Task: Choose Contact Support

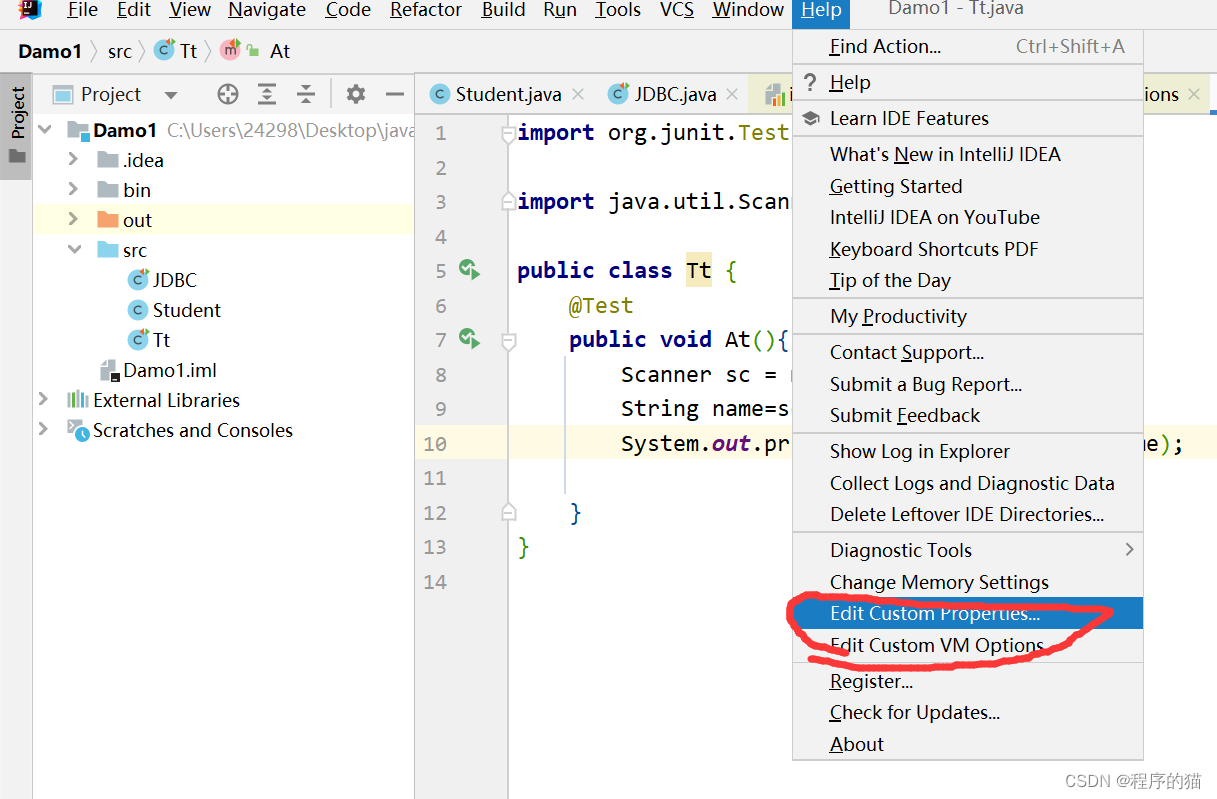Action: [x=968, y=352]
